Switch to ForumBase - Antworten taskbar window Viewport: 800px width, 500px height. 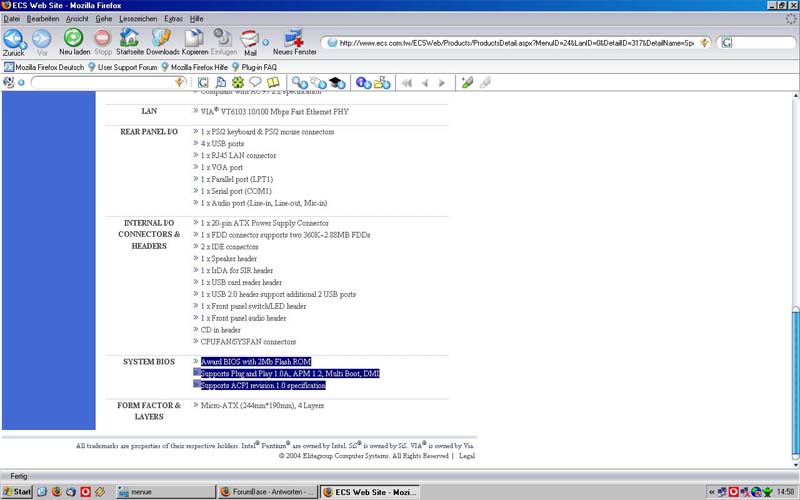[268, 492]
